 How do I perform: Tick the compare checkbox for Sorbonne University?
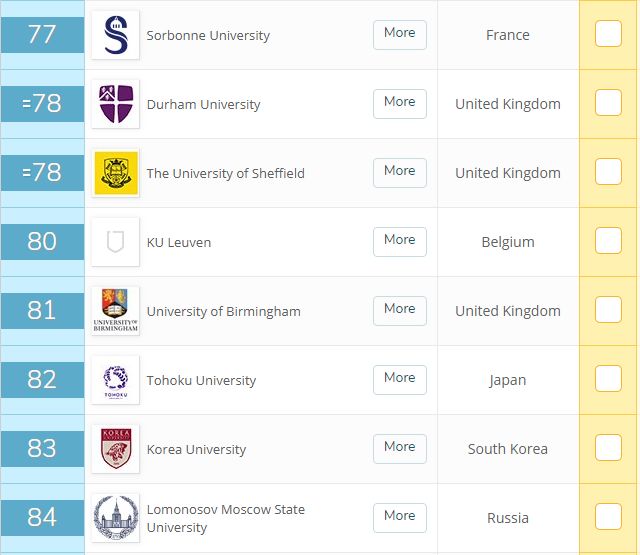pyautogui.click(x=608, y=34)
